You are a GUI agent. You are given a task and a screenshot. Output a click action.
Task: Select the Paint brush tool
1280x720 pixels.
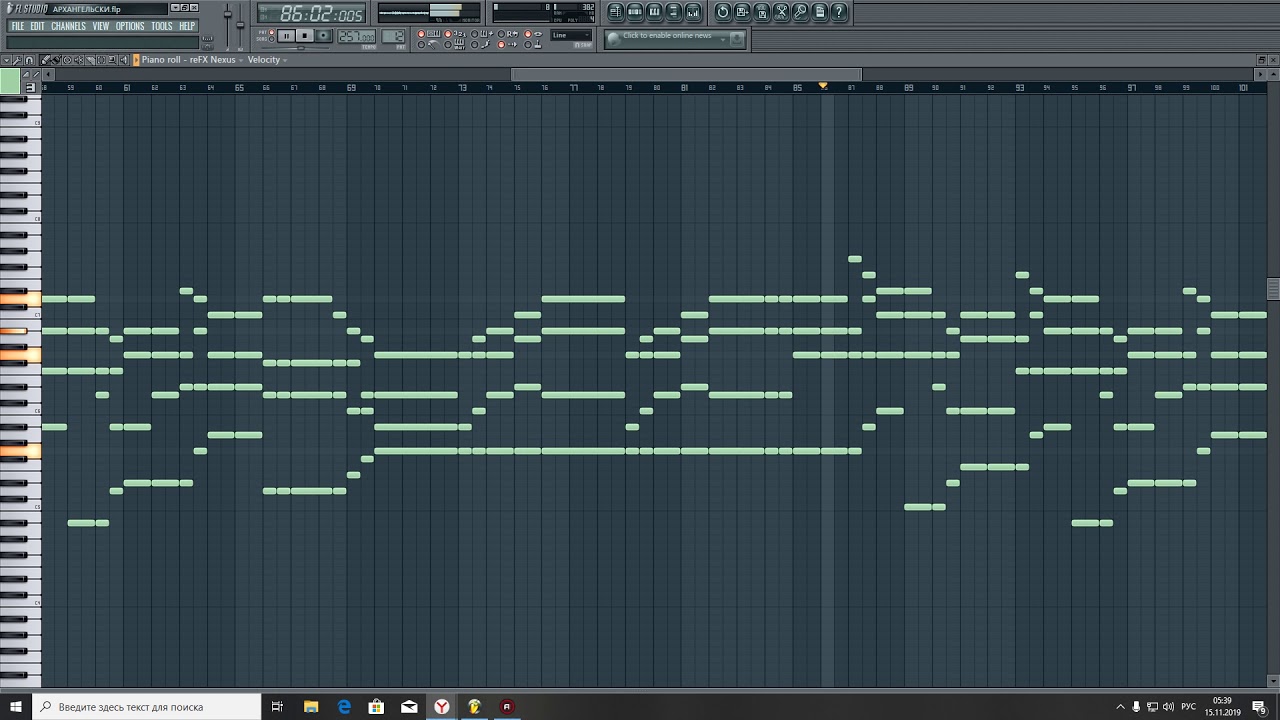(x=56, y=60)
